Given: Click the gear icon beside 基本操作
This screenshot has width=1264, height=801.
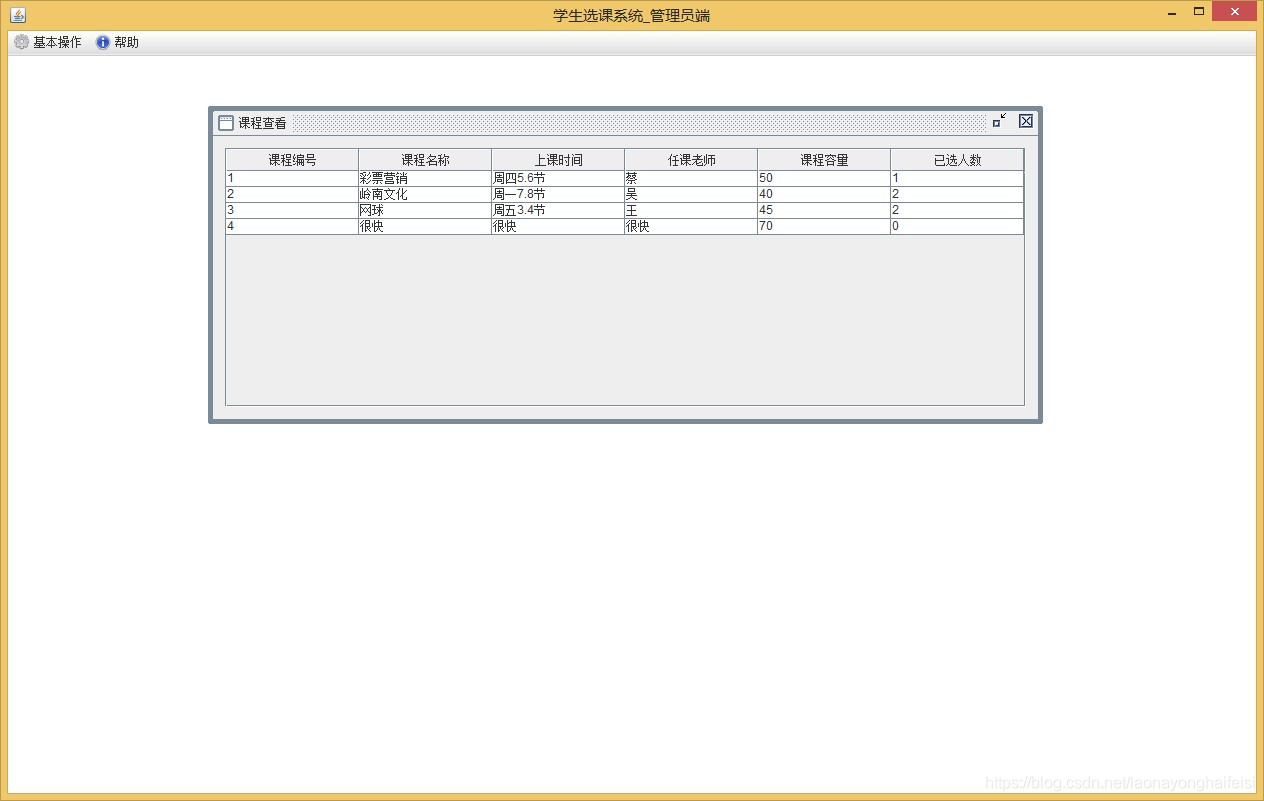Looking at the screenshot, I should [21, 42].
